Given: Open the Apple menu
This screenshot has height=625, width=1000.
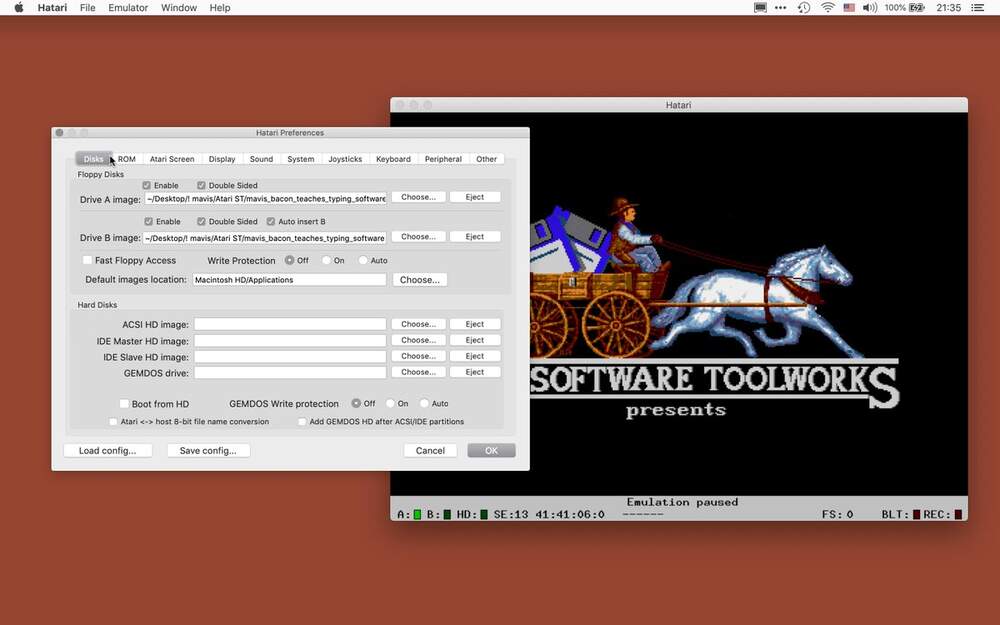Looking at the screenshot, I should (18, 8).
